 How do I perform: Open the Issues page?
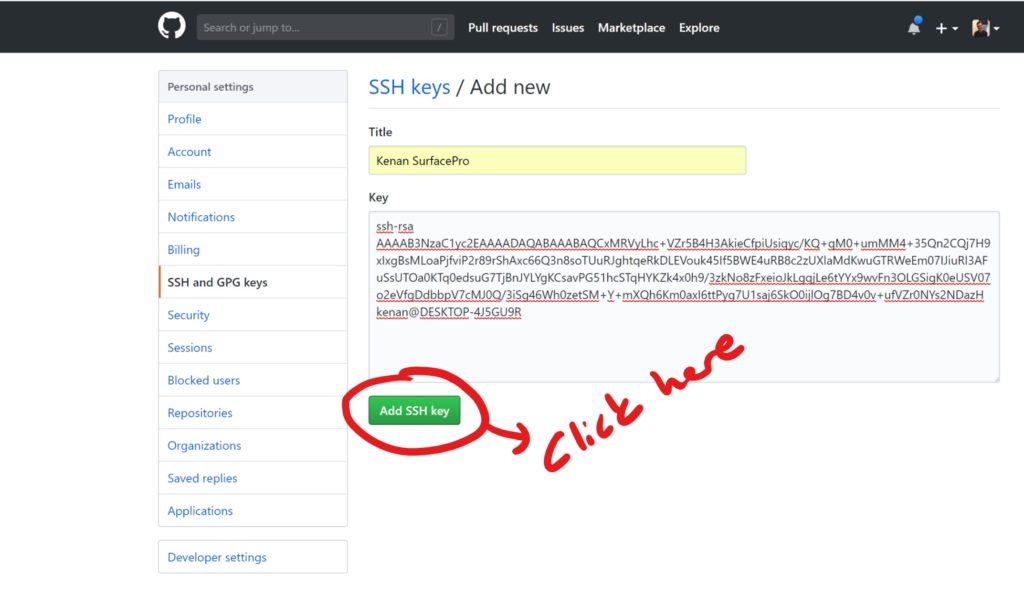point(568,28)
